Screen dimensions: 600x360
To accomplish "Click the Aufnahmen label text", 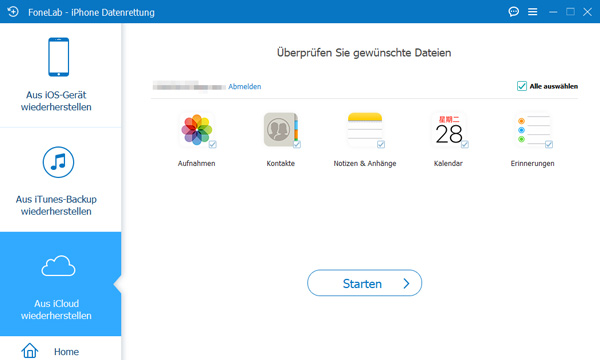I will click(196, 163).
